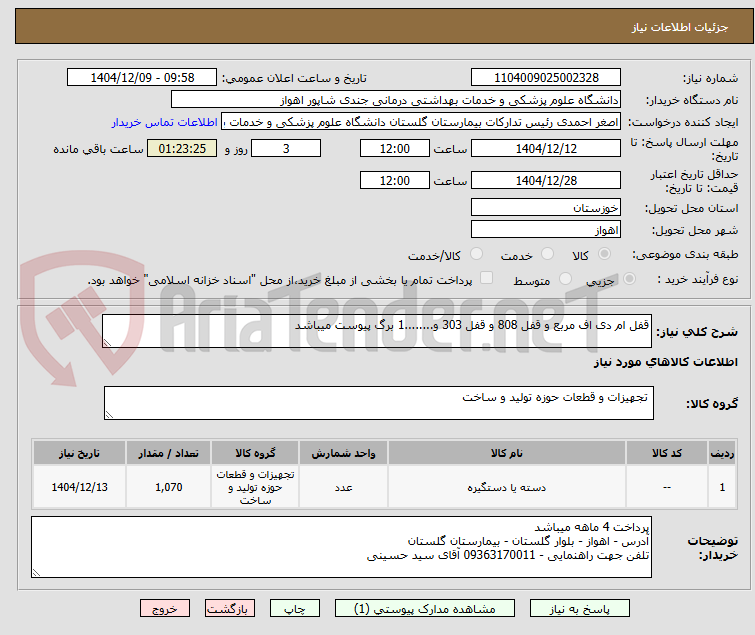The width and height of the screenshot is (755, 635).
Task: Select the خدمت radio button
Action: coord(547,254)
